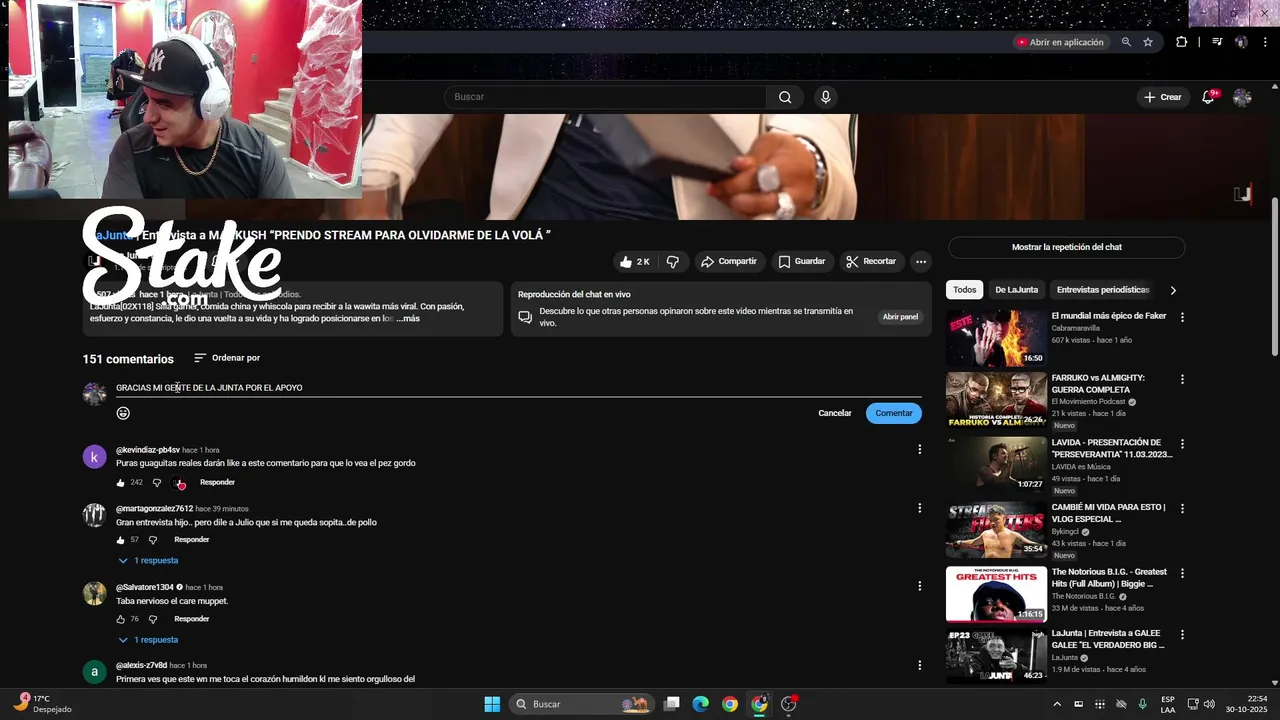1280x720 pixels.
Task: Click 'Mostrar la repetición del chat'
Action: tap(1066, 247)
